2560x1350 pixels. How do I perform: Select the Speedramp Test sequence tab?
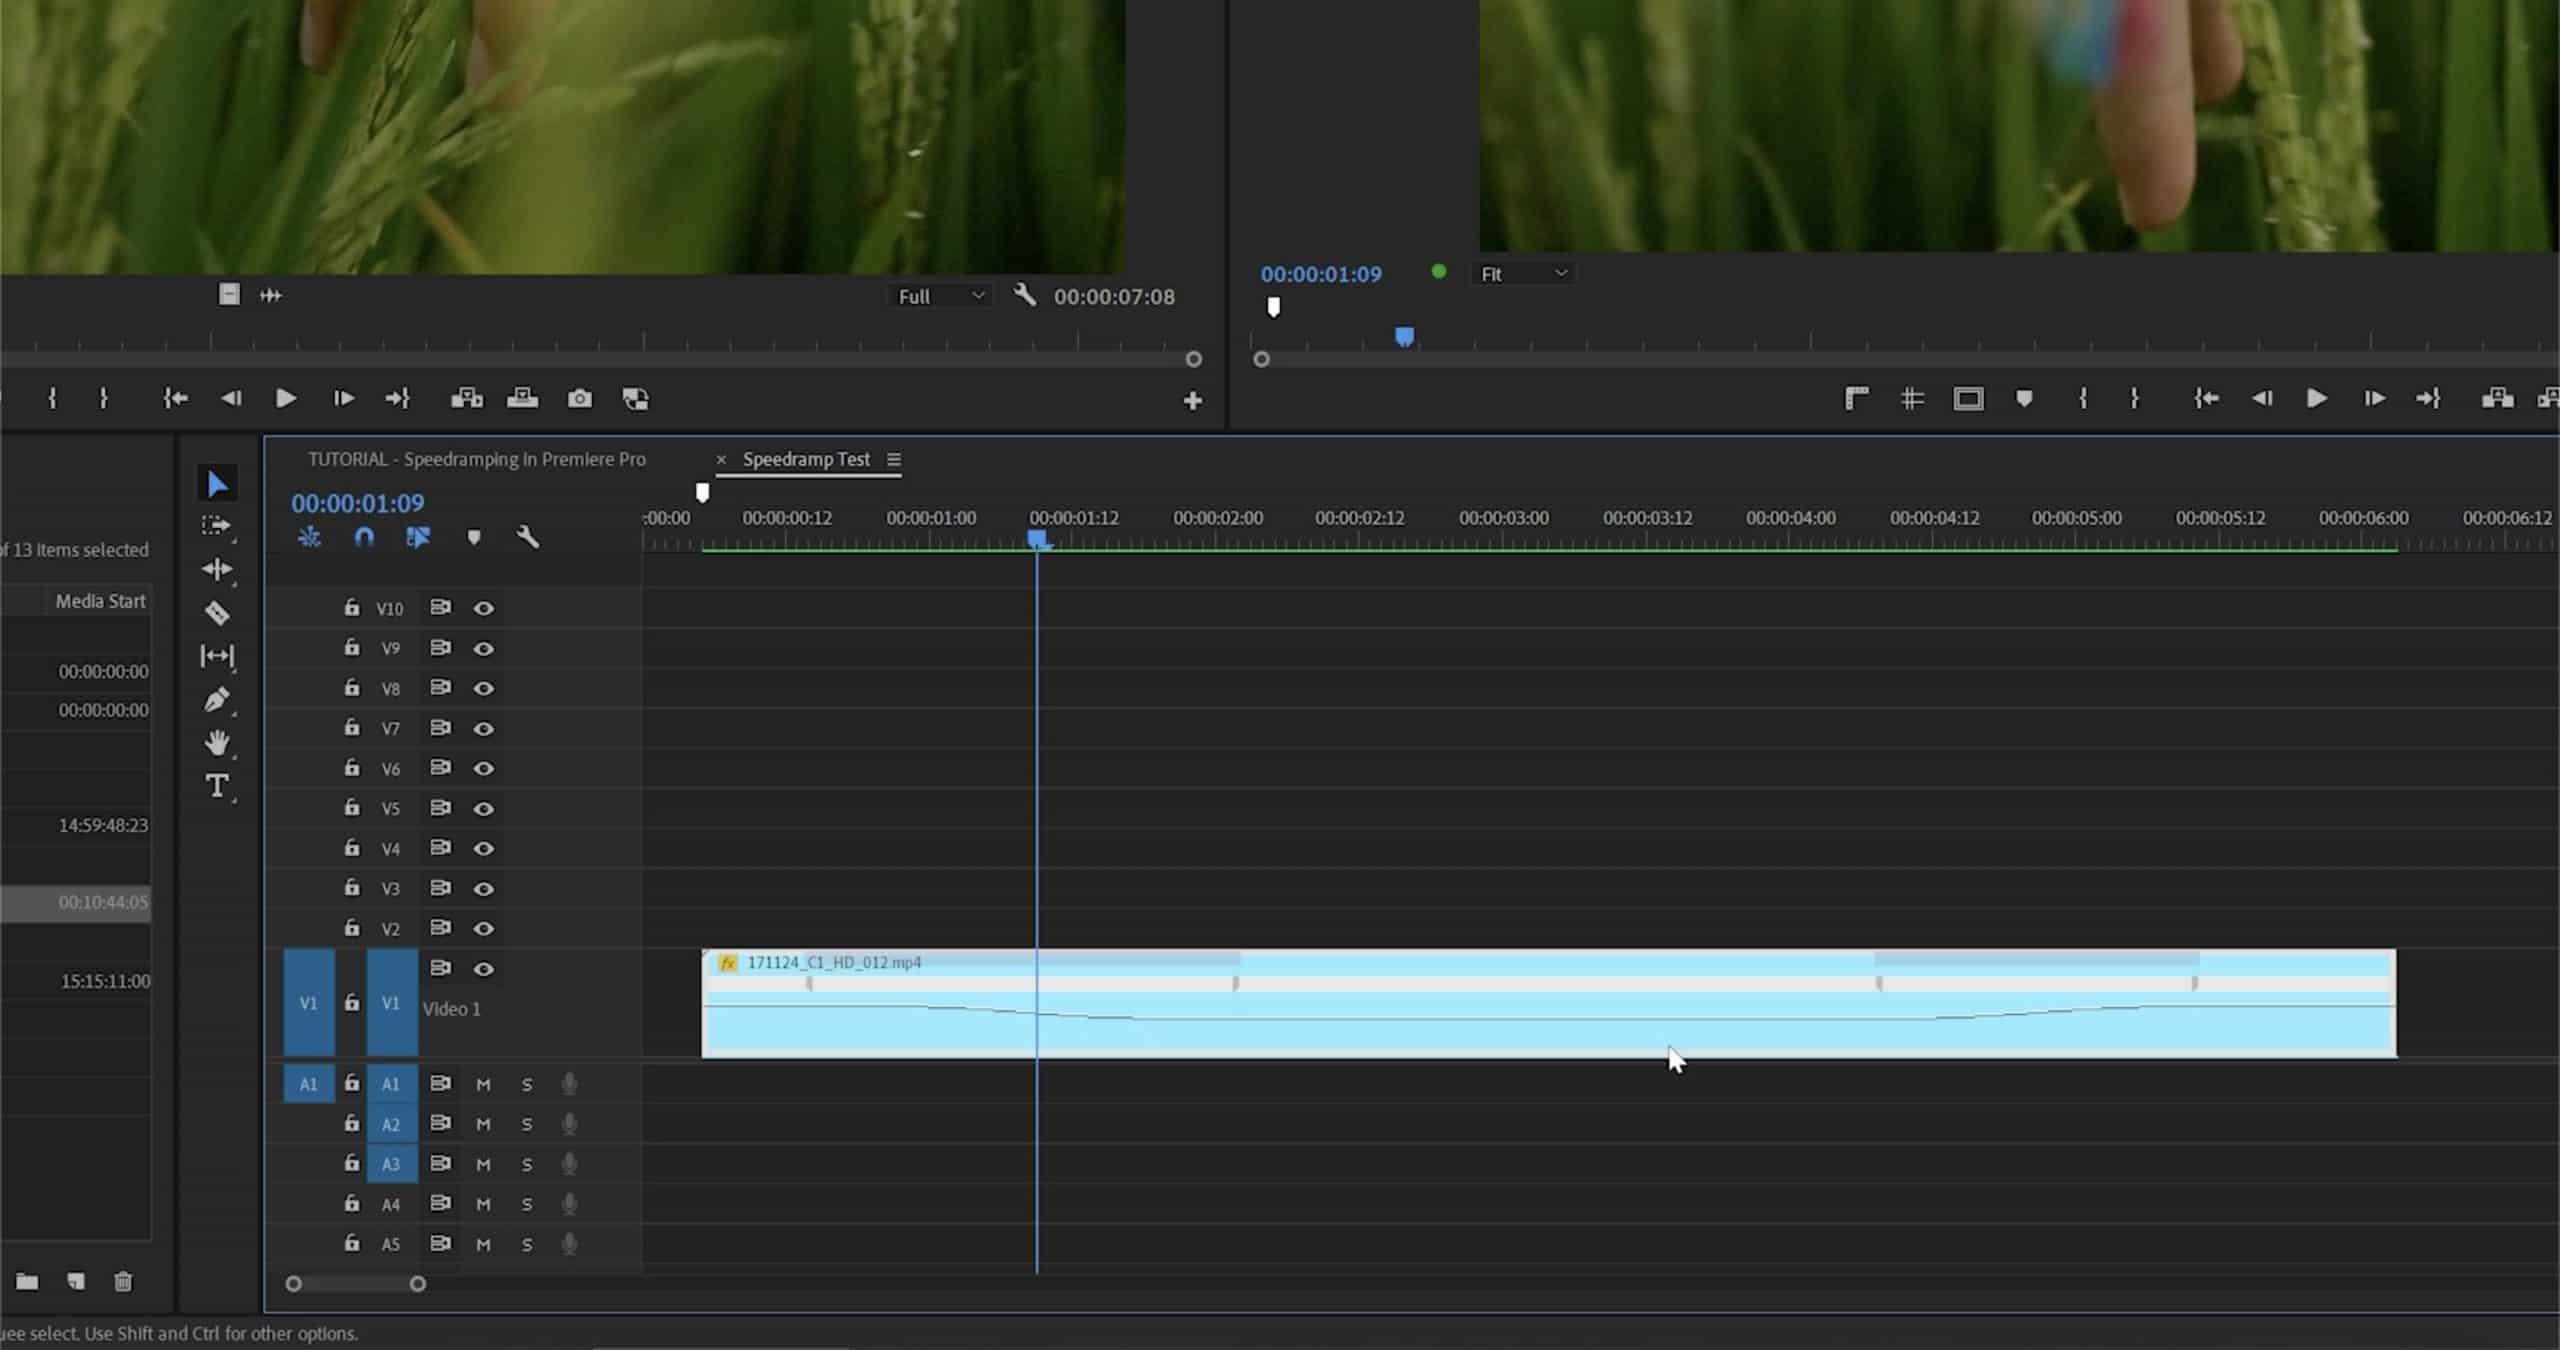tap(806, 459)
